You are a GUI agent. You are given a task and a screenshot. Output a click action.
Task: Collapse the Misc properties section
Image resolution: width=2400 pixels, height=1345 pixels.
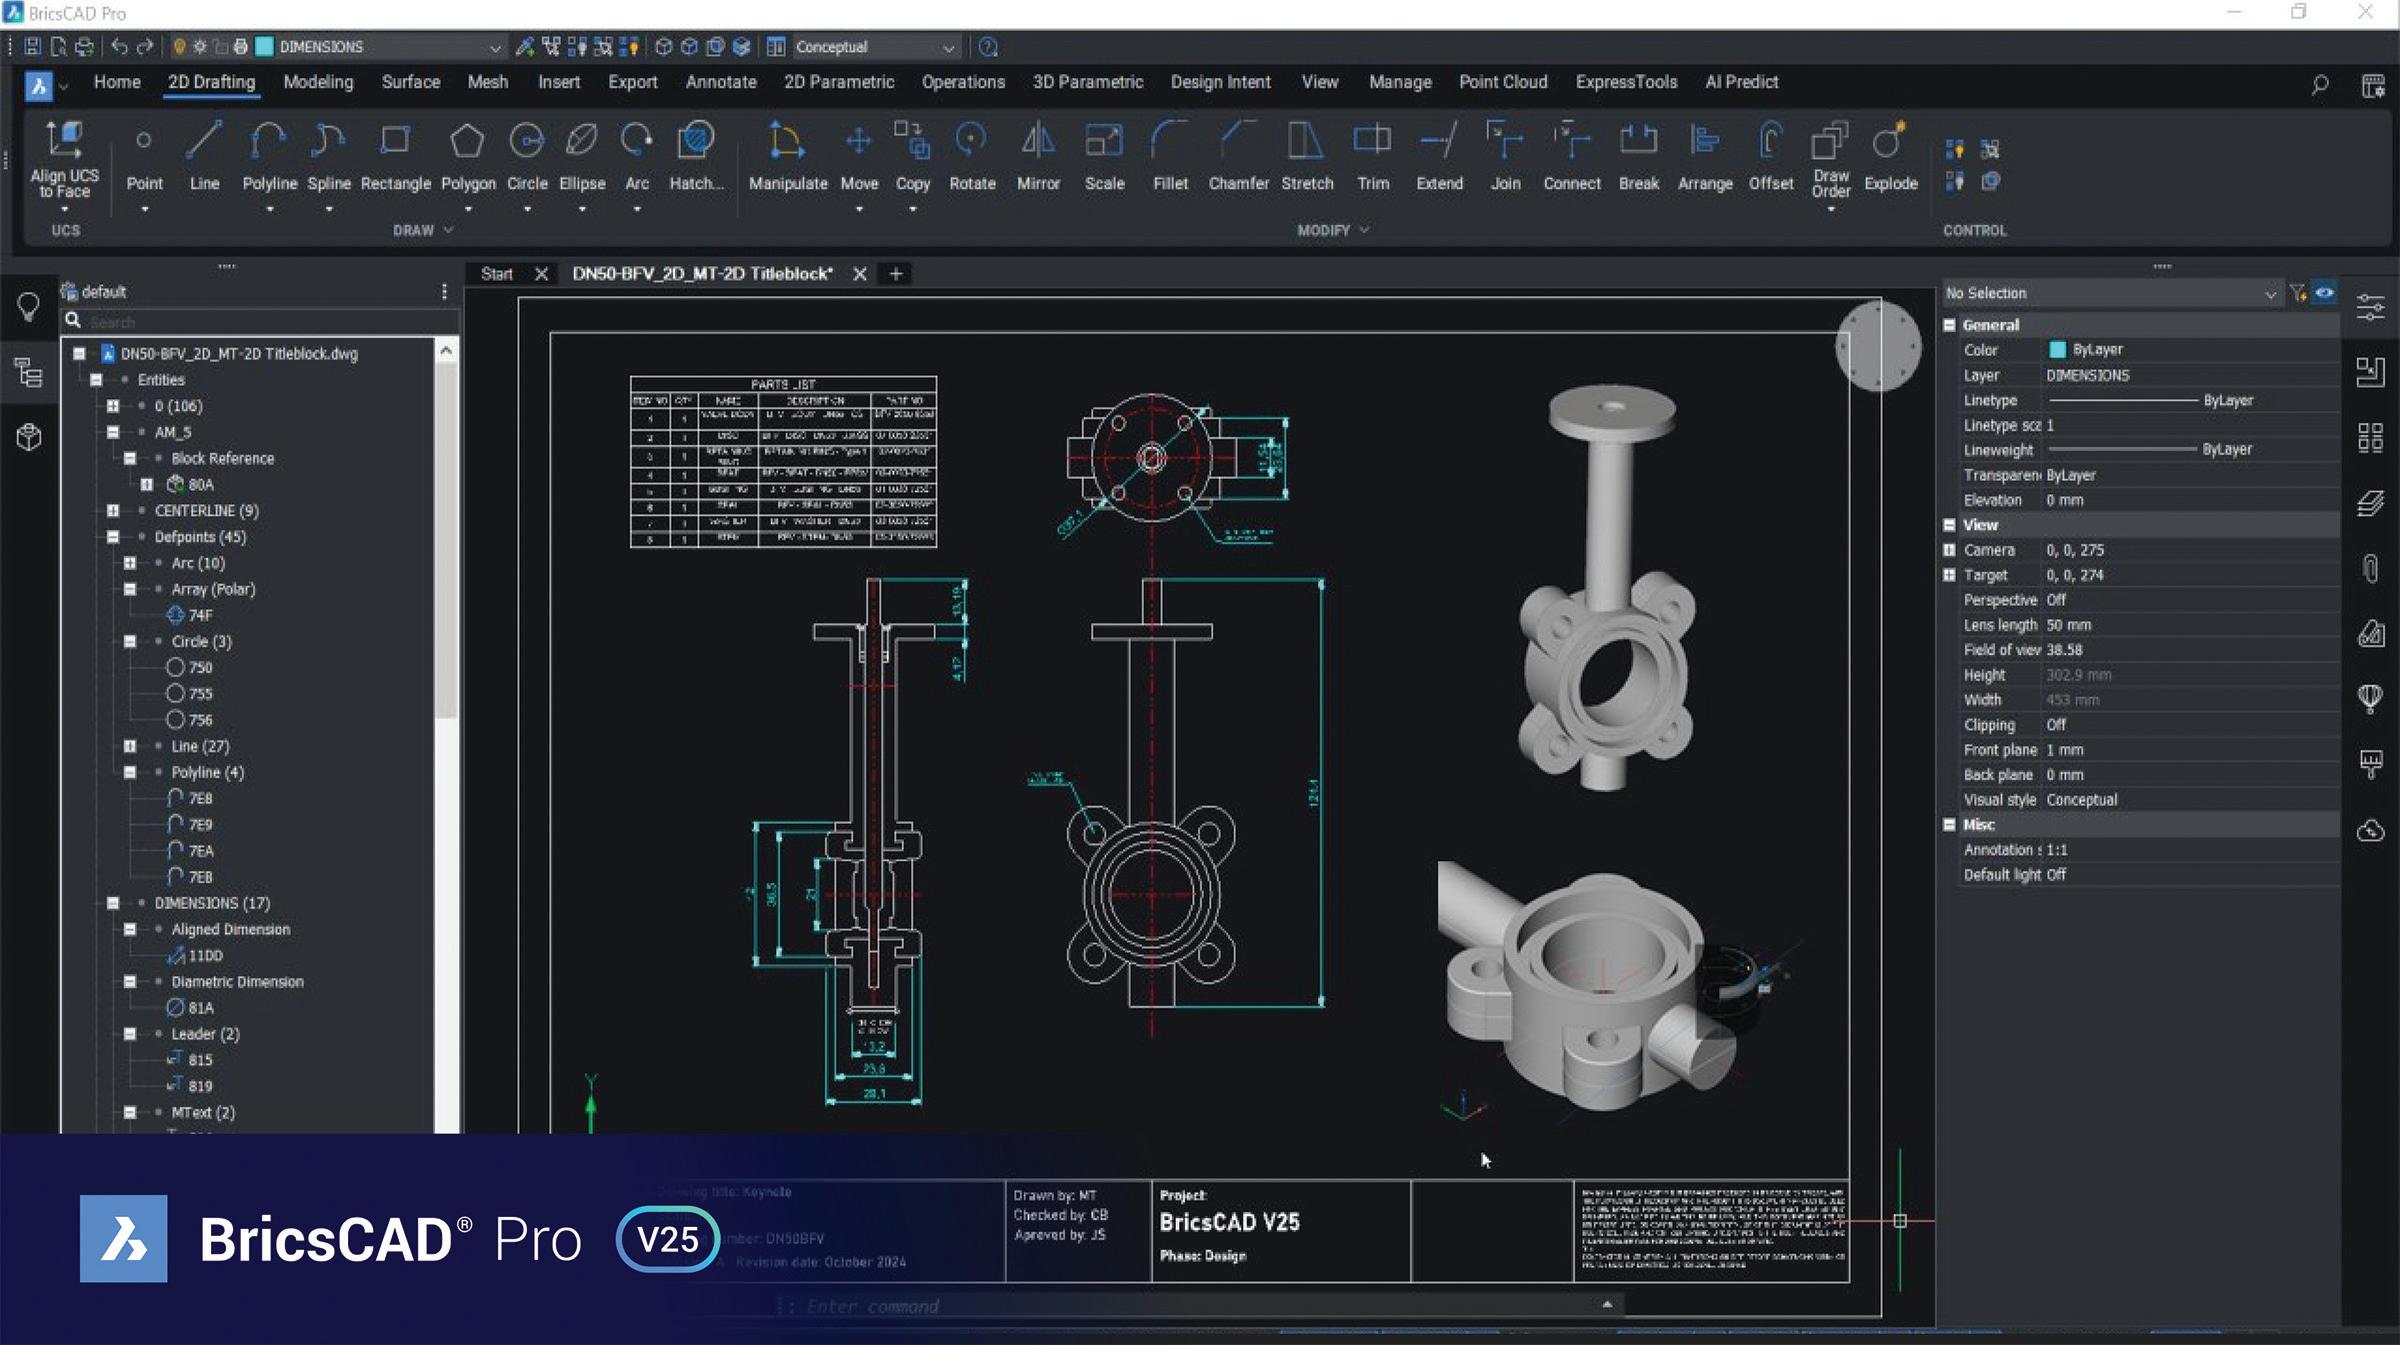coord(1949,825)
